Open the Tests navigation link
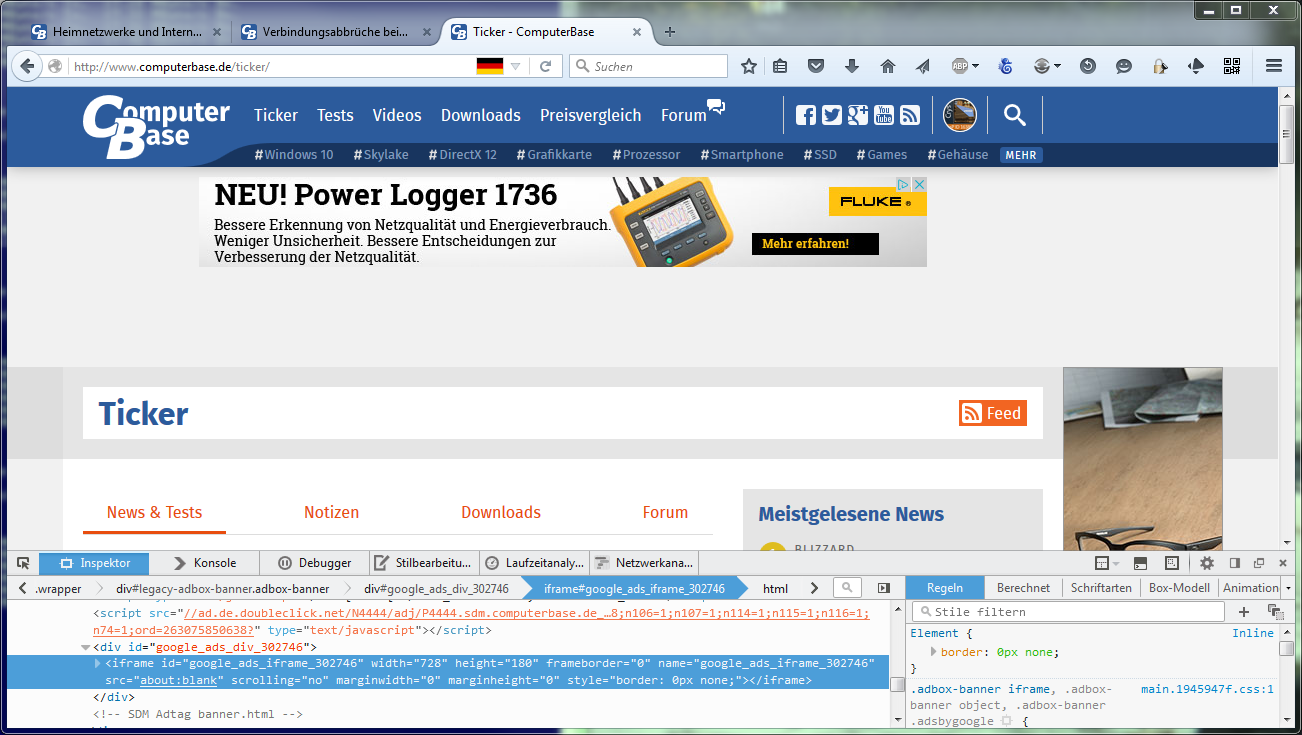Image resolution: width=1302 pixels, height=735 pixels. [335, 115]
